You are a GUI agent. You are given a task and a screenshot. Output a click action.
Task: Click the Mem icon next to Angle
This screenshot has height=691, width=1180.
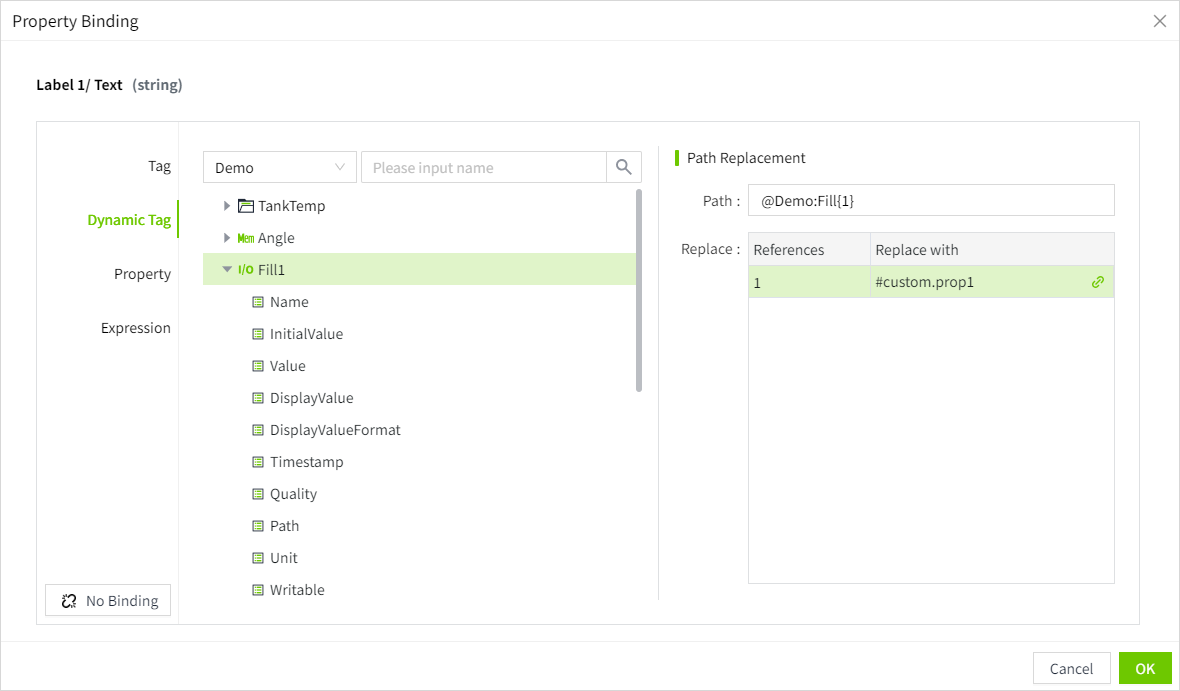246,238
